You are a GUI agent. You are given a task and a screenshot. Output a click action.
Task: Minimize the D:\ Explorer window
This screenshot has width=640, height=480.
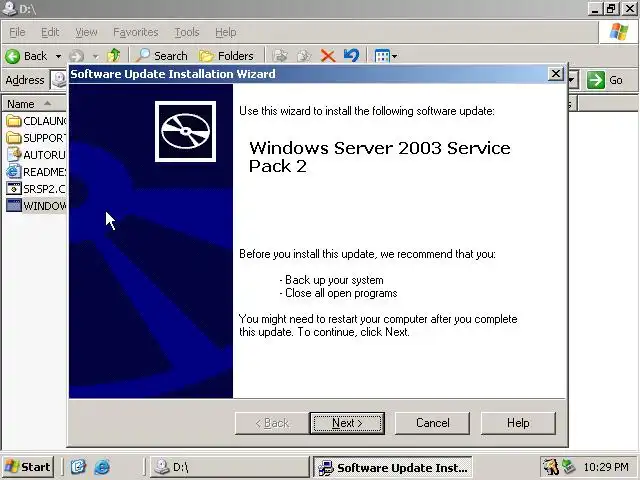point(596,9)
